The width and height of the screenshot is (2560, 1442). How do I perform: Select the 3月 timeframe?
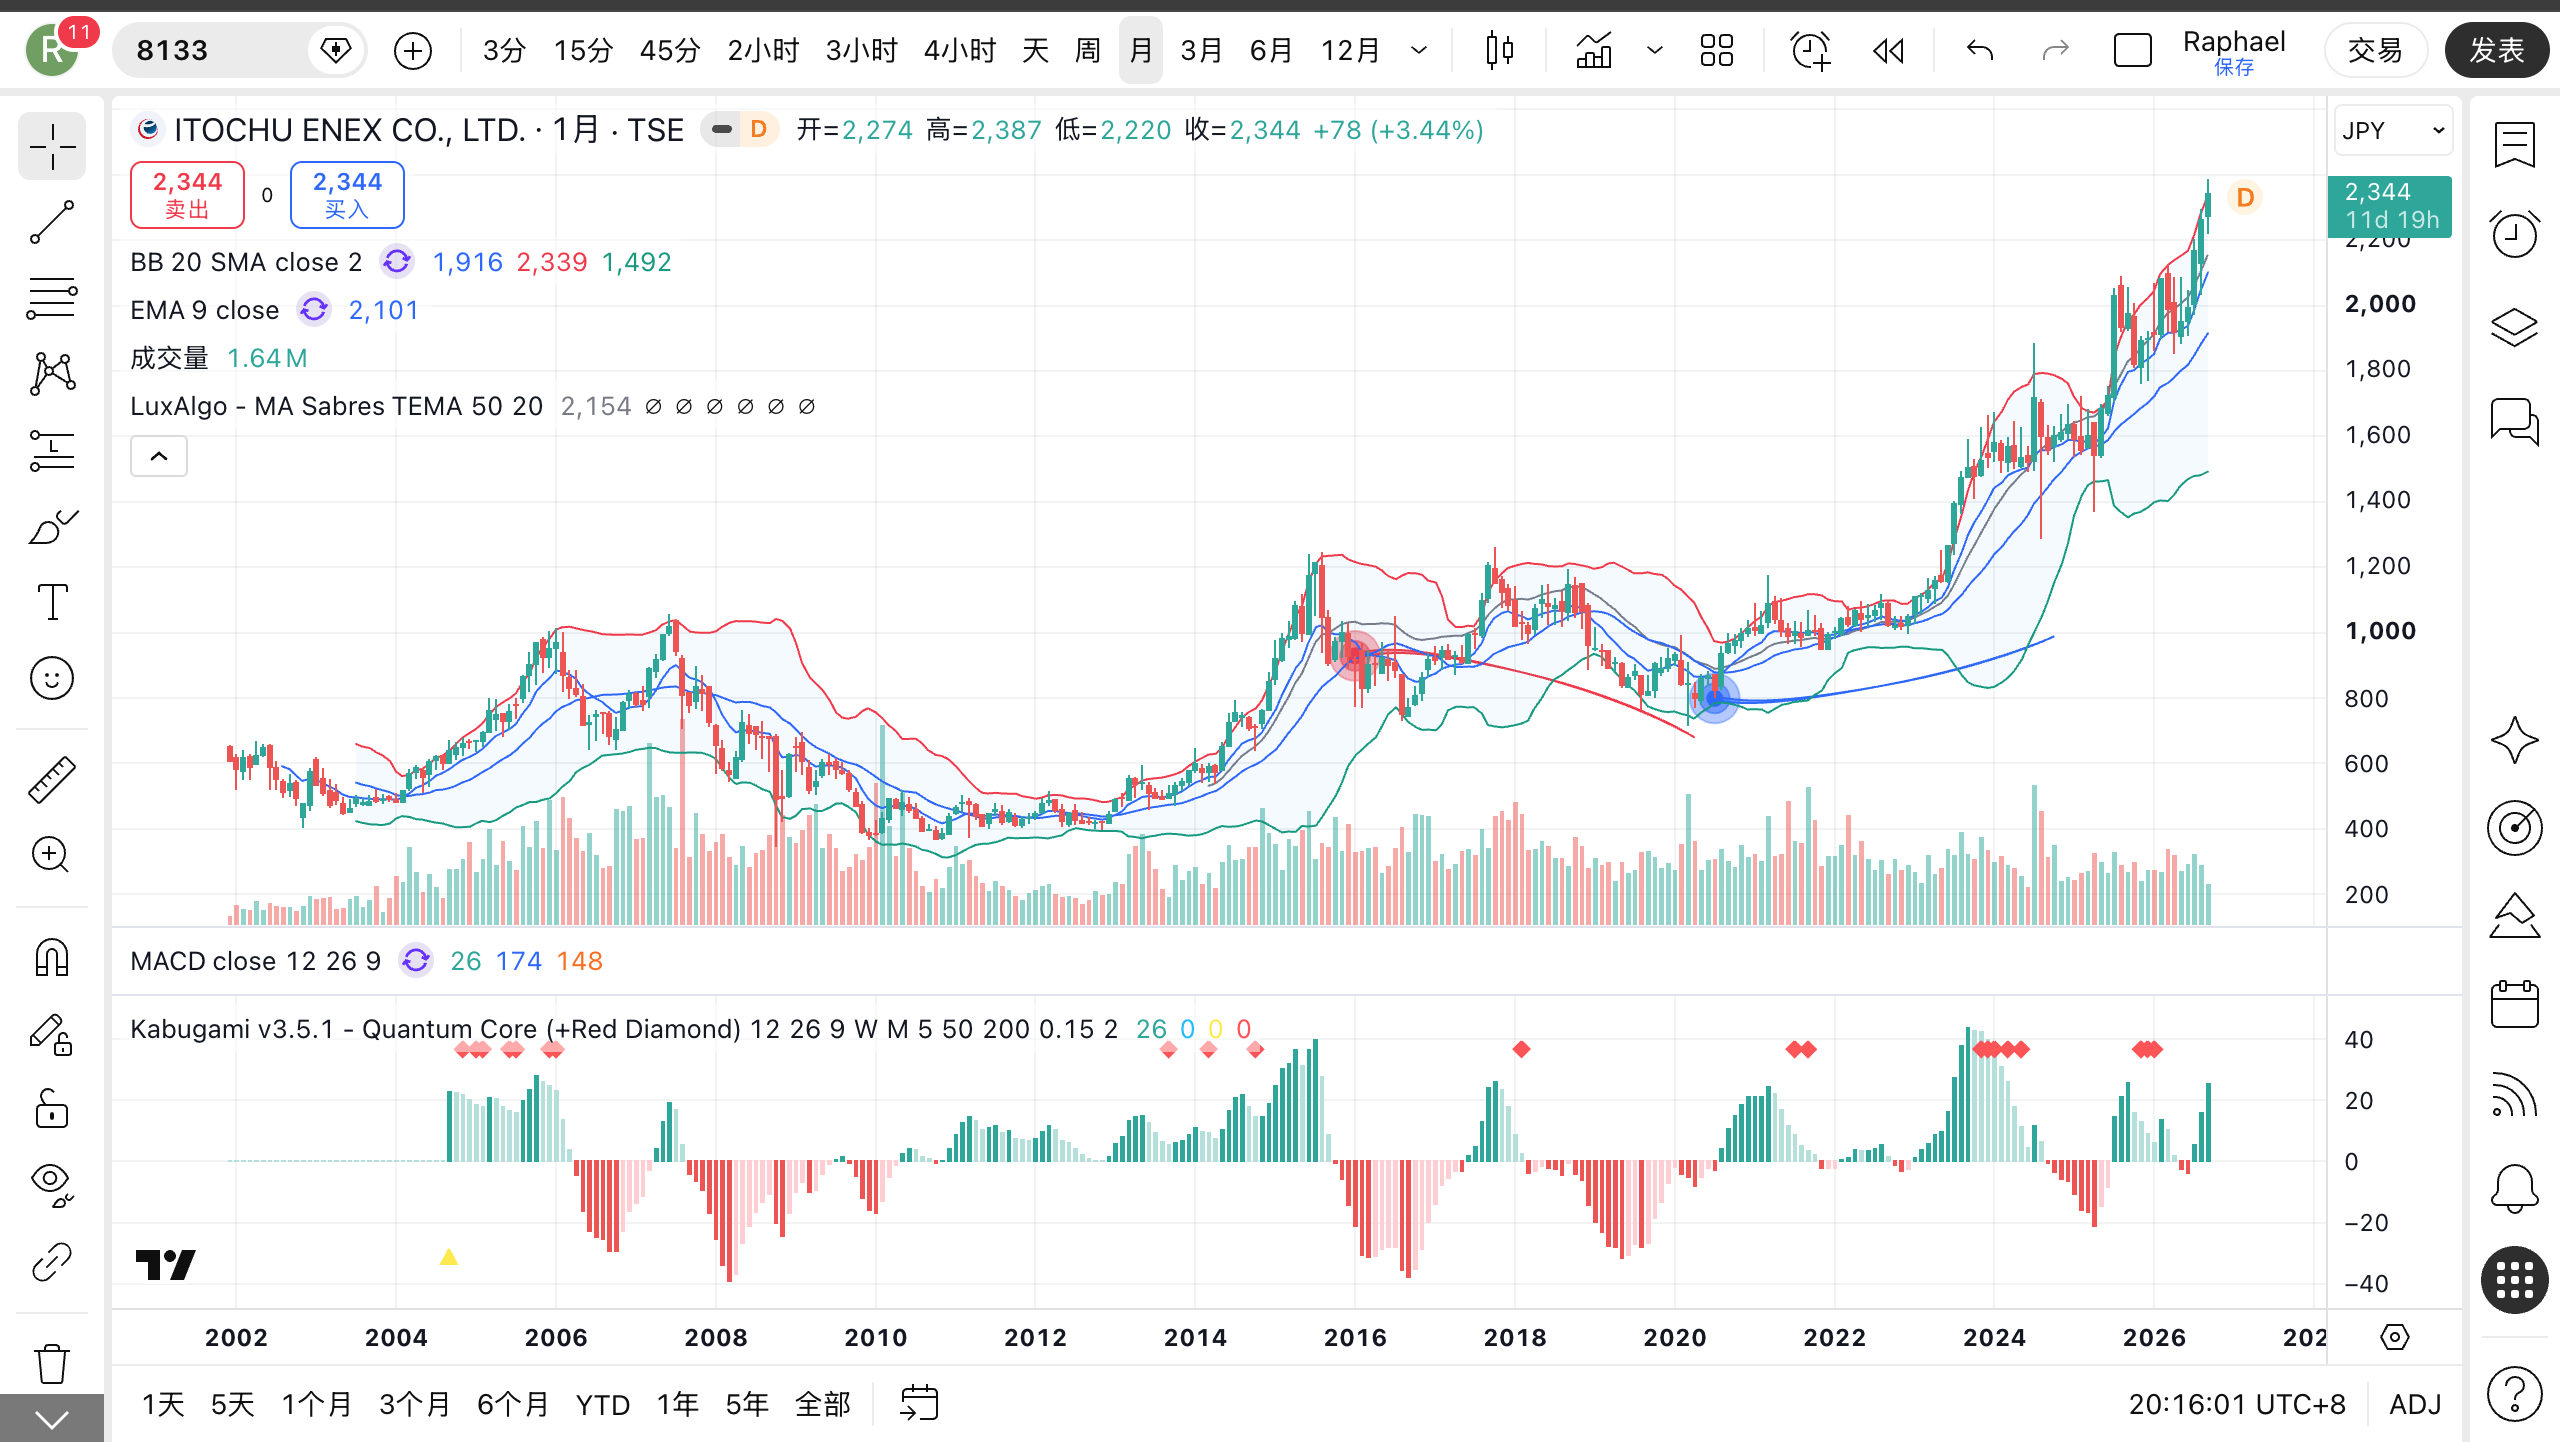pyautogui.click(x=1201, y=50)
